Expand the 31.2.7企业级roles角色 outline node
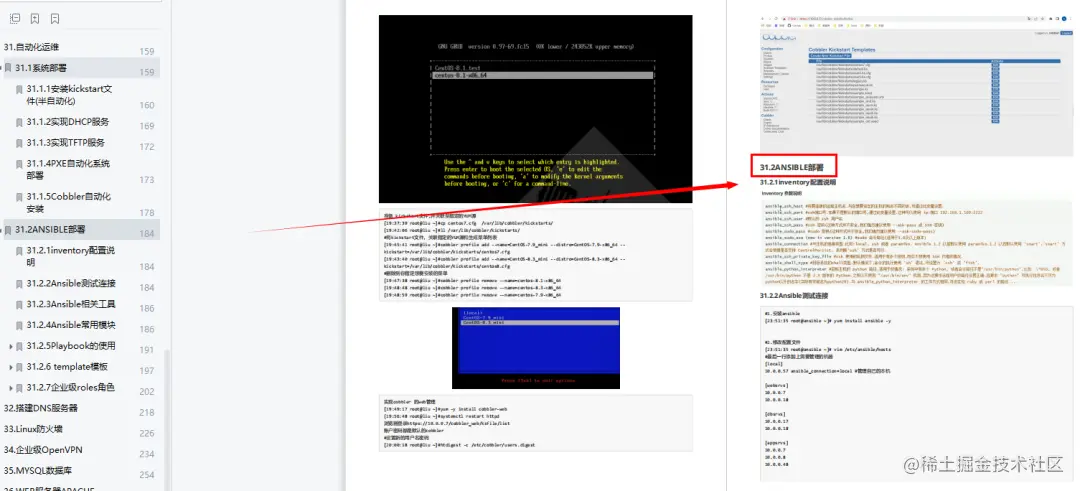This screenshot has width=1080, height=491. pos(10,388)
